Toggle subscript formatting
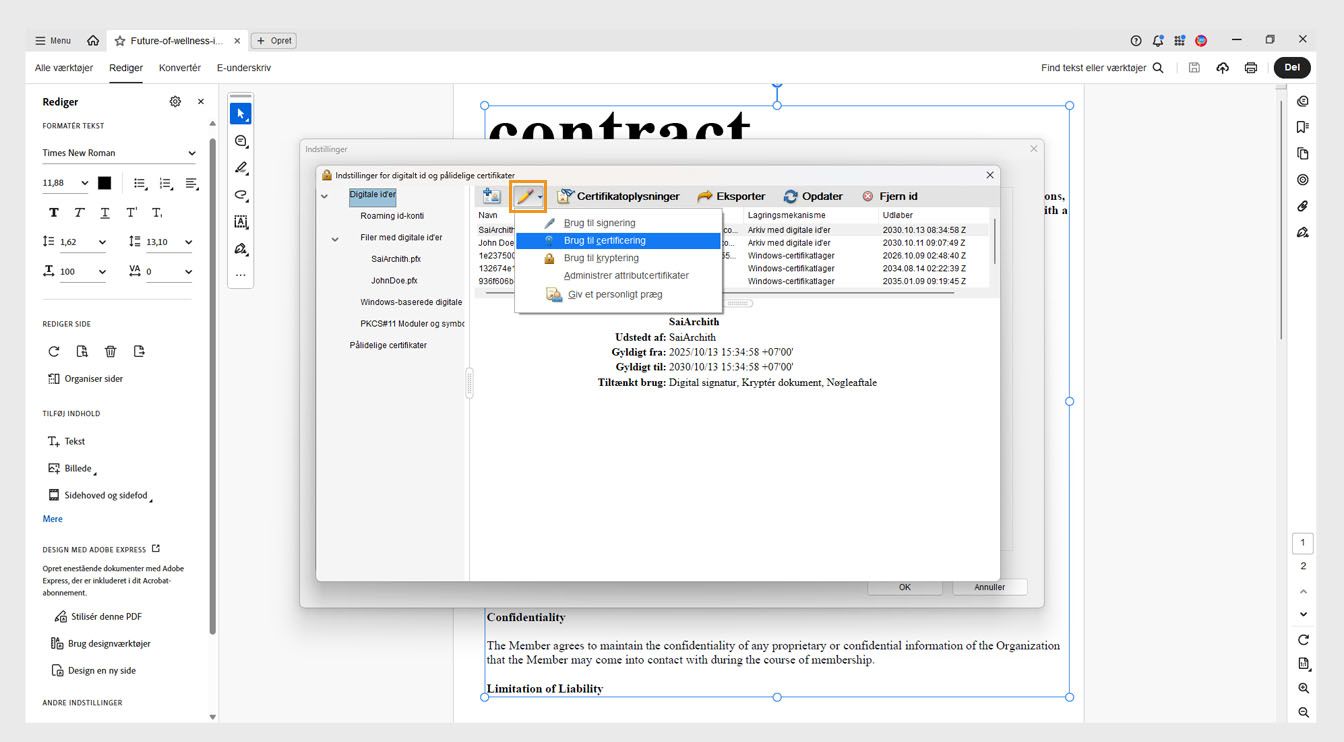Screen dimensions: 1344x742 pos(157,213)
